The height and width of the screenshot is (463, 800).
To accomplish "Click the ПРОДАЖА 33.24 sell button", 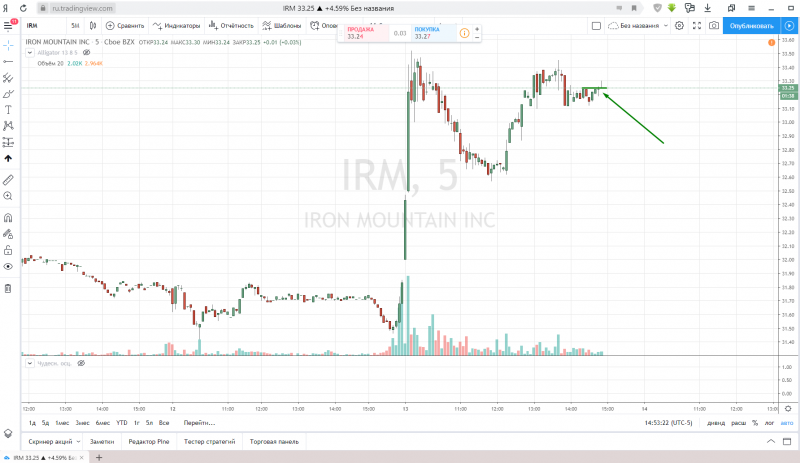I will click(366, 33).
